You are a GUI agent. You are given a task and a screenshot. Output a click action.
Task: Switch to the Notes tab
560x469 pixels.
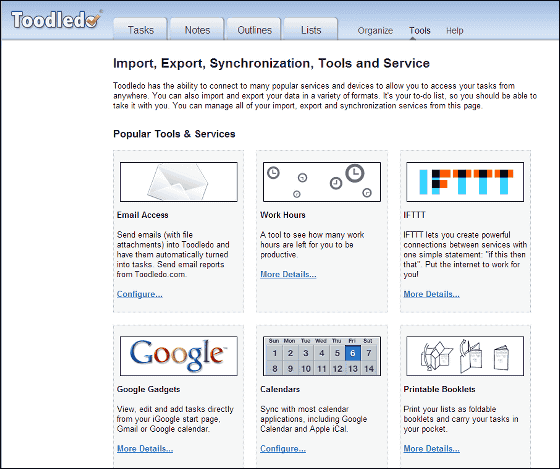pos(197,29)
